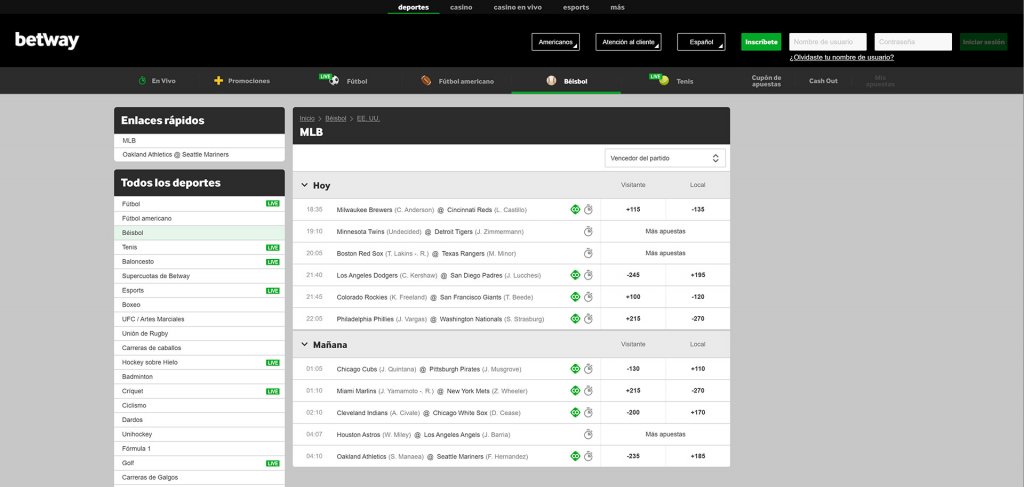1024x487 pixels.
Task: Open Cash Out tab
Action: [823, 81]
